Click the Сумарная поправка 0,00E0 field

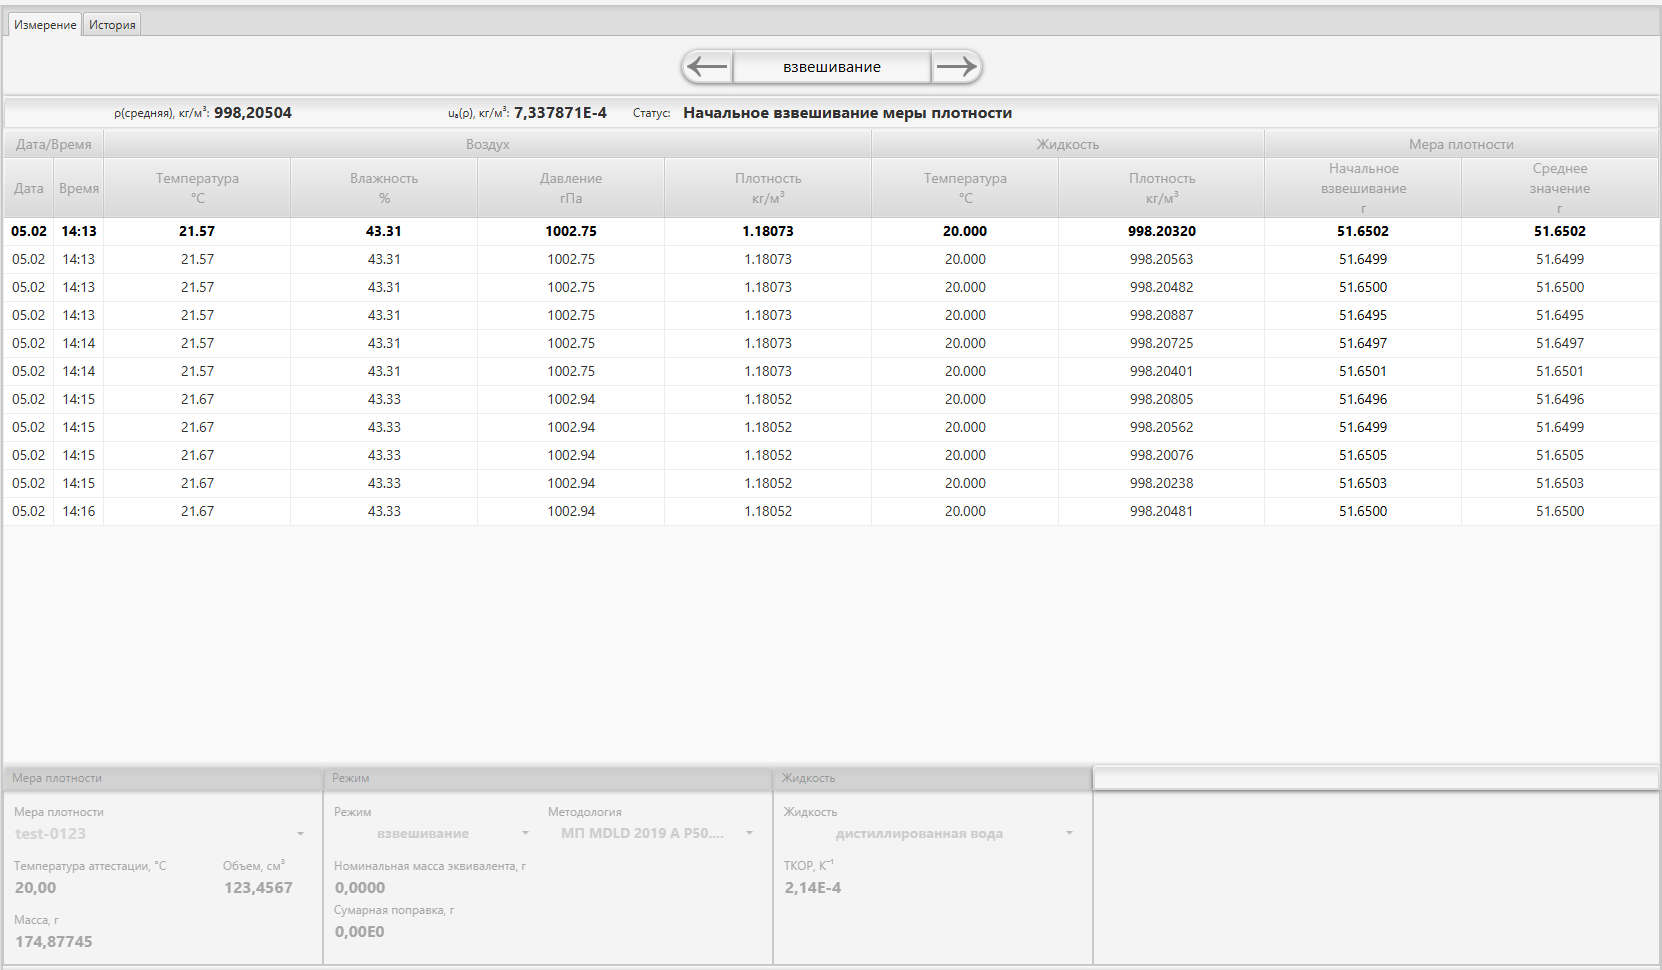coord(360,932)
